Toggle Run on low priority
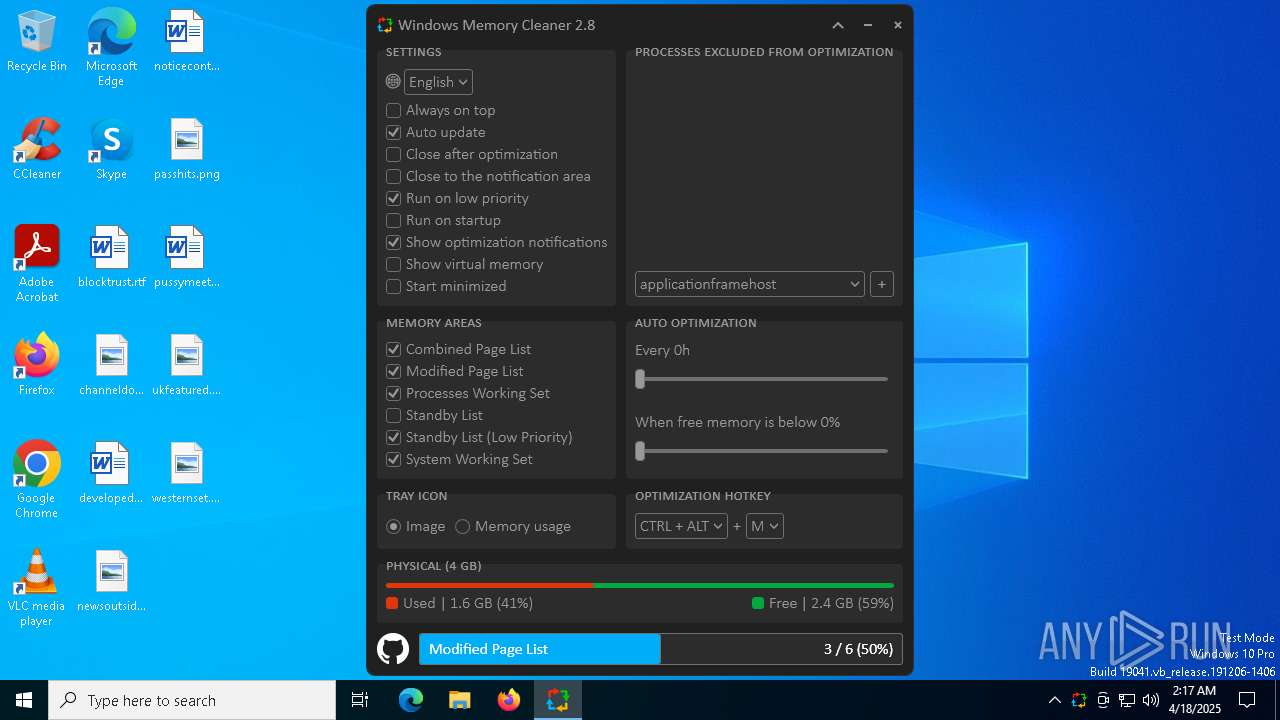The image size is (1280, 720). [458, 198]
